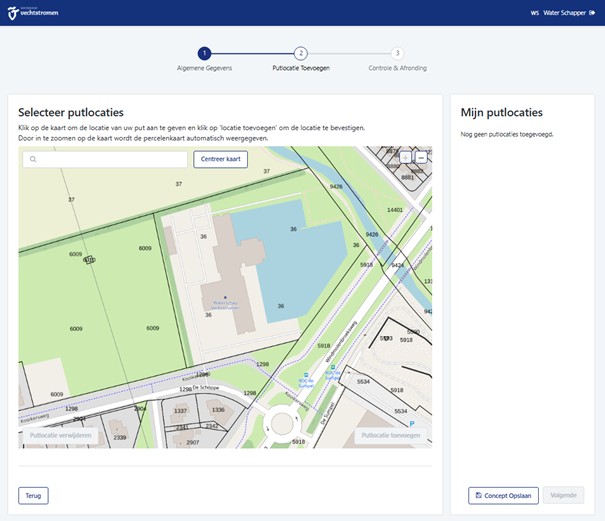This screenshot has height=521, width=605.
Task: Click the Volgende button
Action: 564,495
